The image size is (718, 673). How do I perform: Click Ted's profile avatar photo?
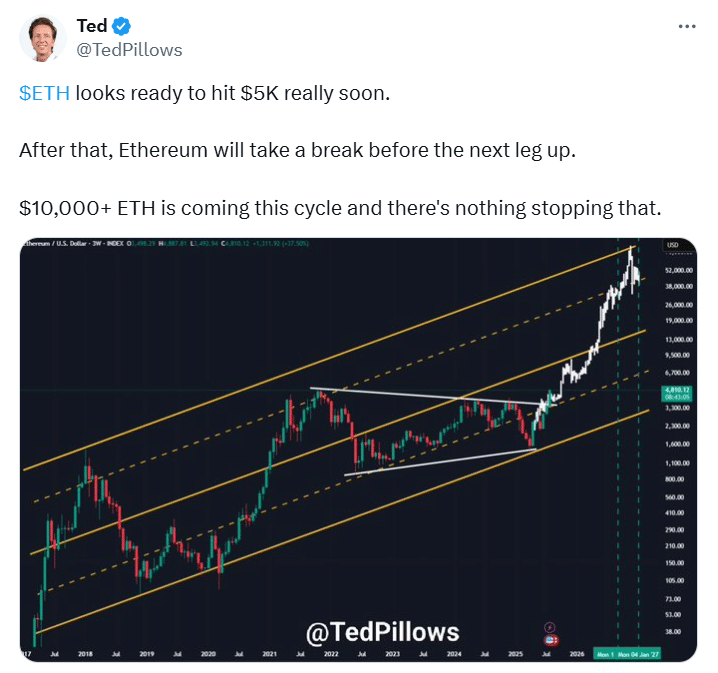[43, 38]
